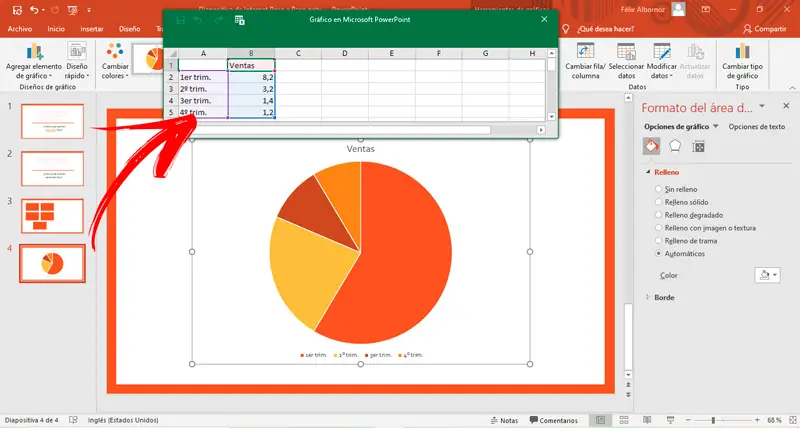
Task: Click Cambiar tipo de gráfico
Action: [x=742, y=61]
